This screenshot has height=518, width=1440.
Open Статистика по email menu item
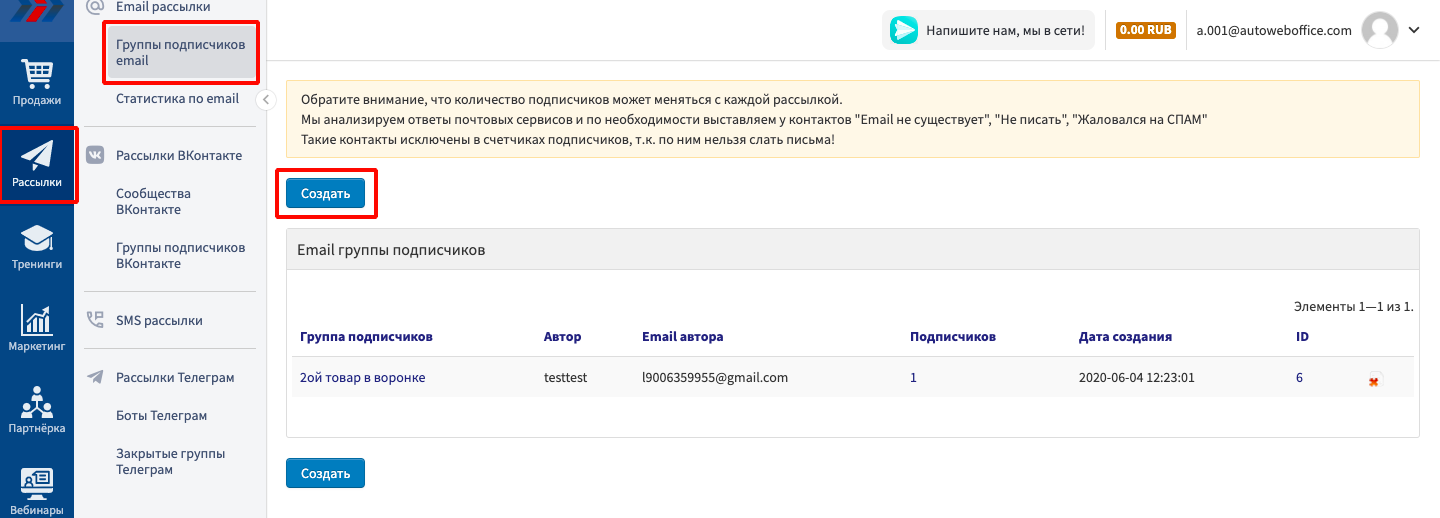point(177,99)
